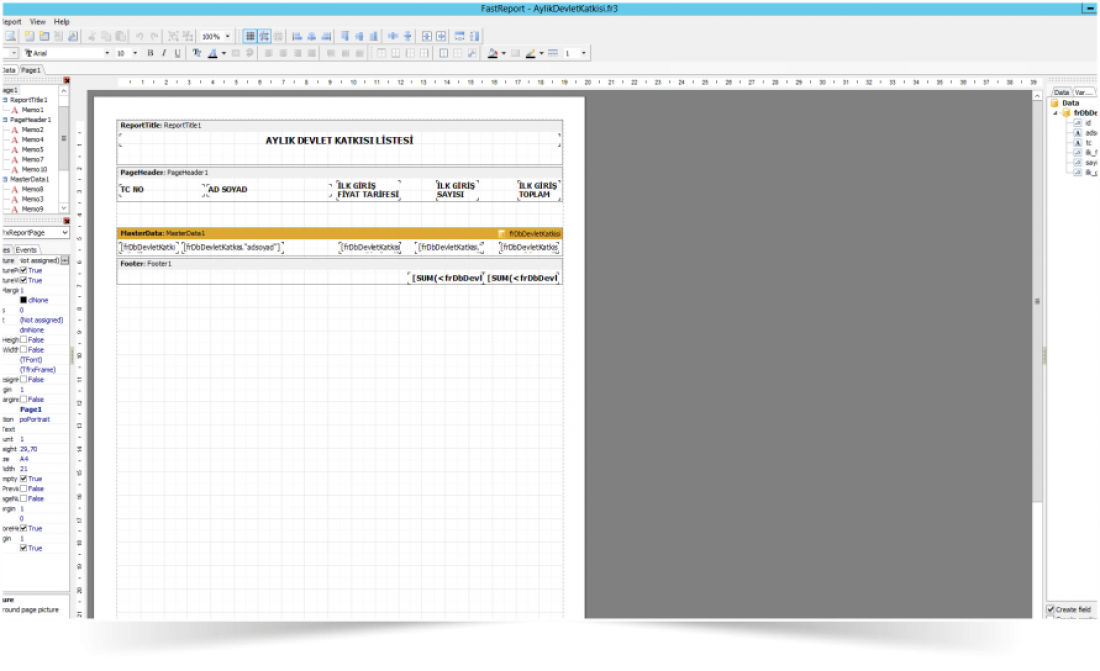Switch to the Page1 tab
Screen dimensions: 1100x671
[32, 70]
